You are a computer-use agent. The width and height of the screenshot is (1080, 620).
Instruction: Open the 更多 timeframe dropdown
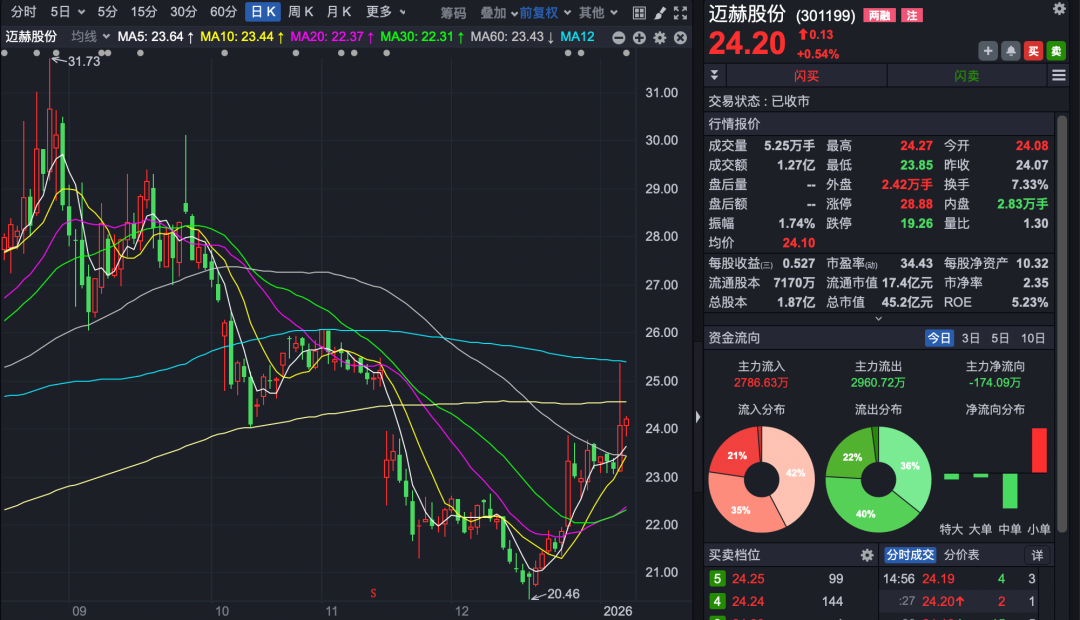(x=385, y=12)
